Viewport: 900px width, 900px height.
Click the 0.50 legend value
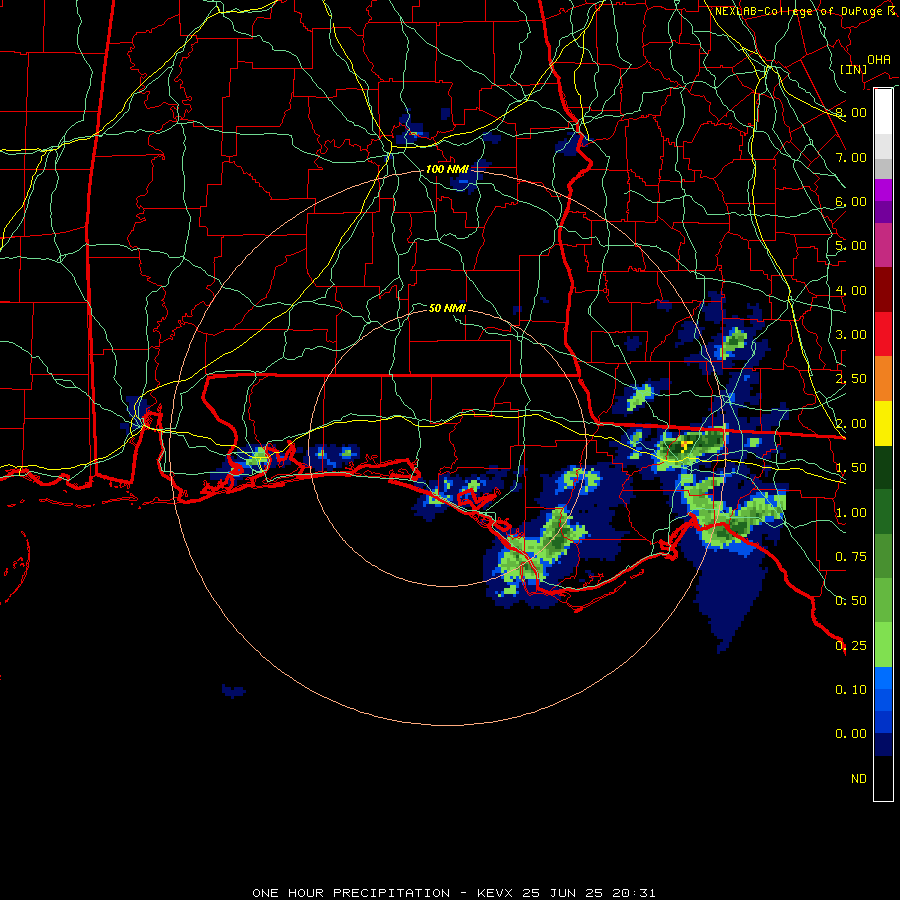(x=851, y=601)
